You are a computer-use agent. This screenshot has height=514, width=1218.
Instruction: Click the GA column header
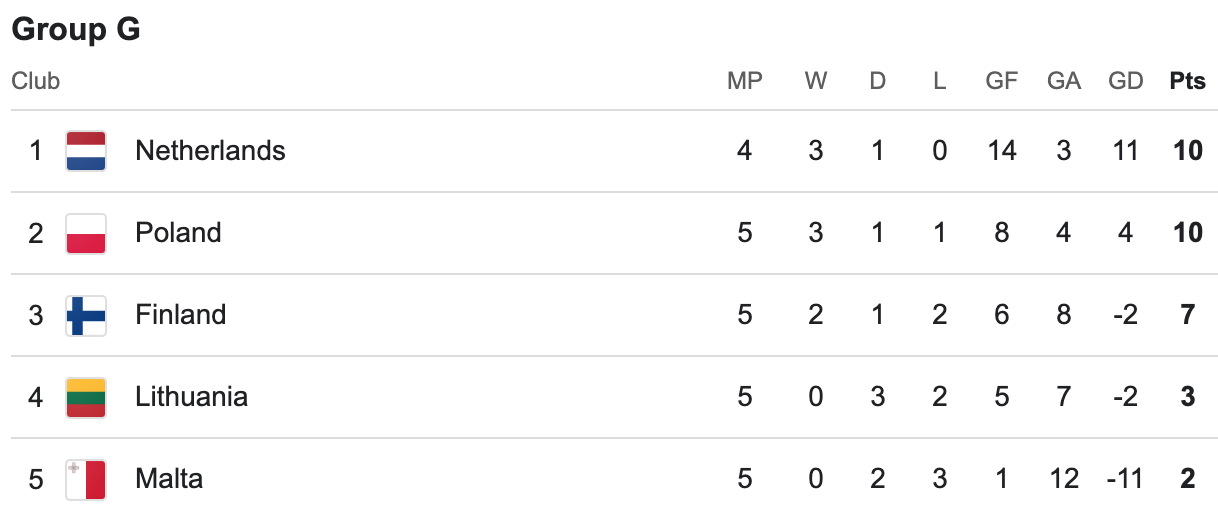1063,82
